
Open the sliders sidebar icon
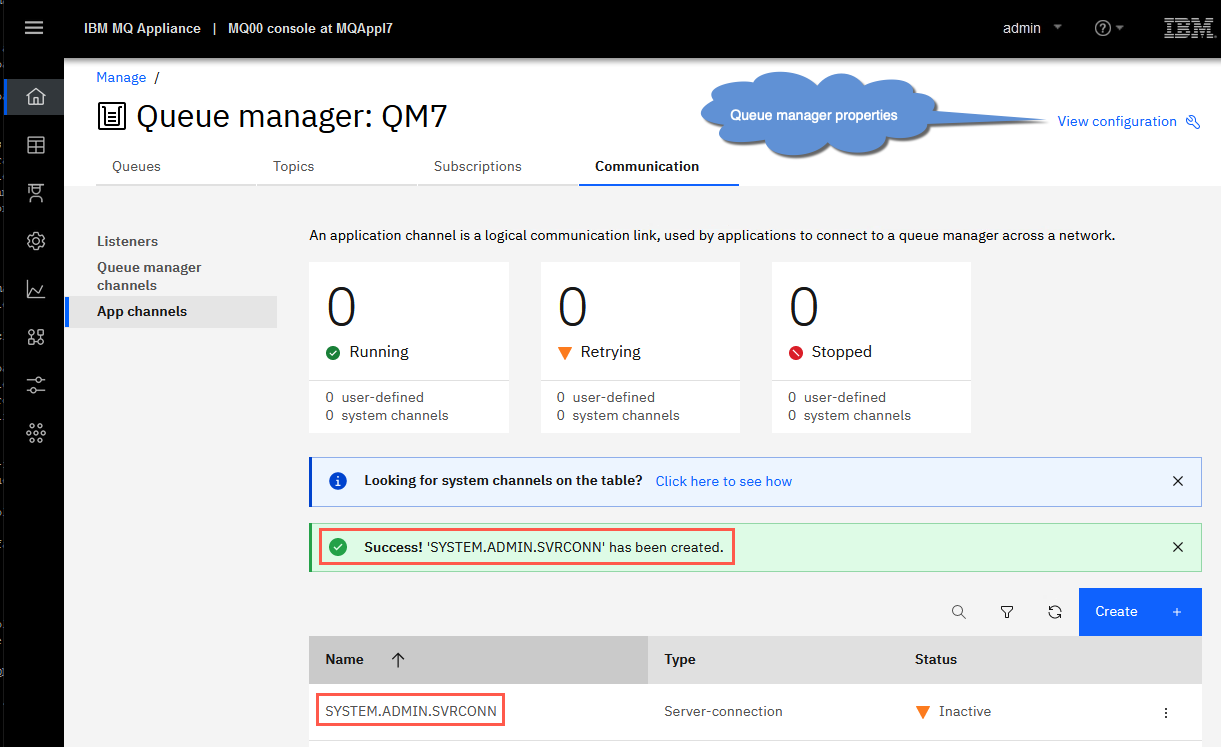(36, 385)
